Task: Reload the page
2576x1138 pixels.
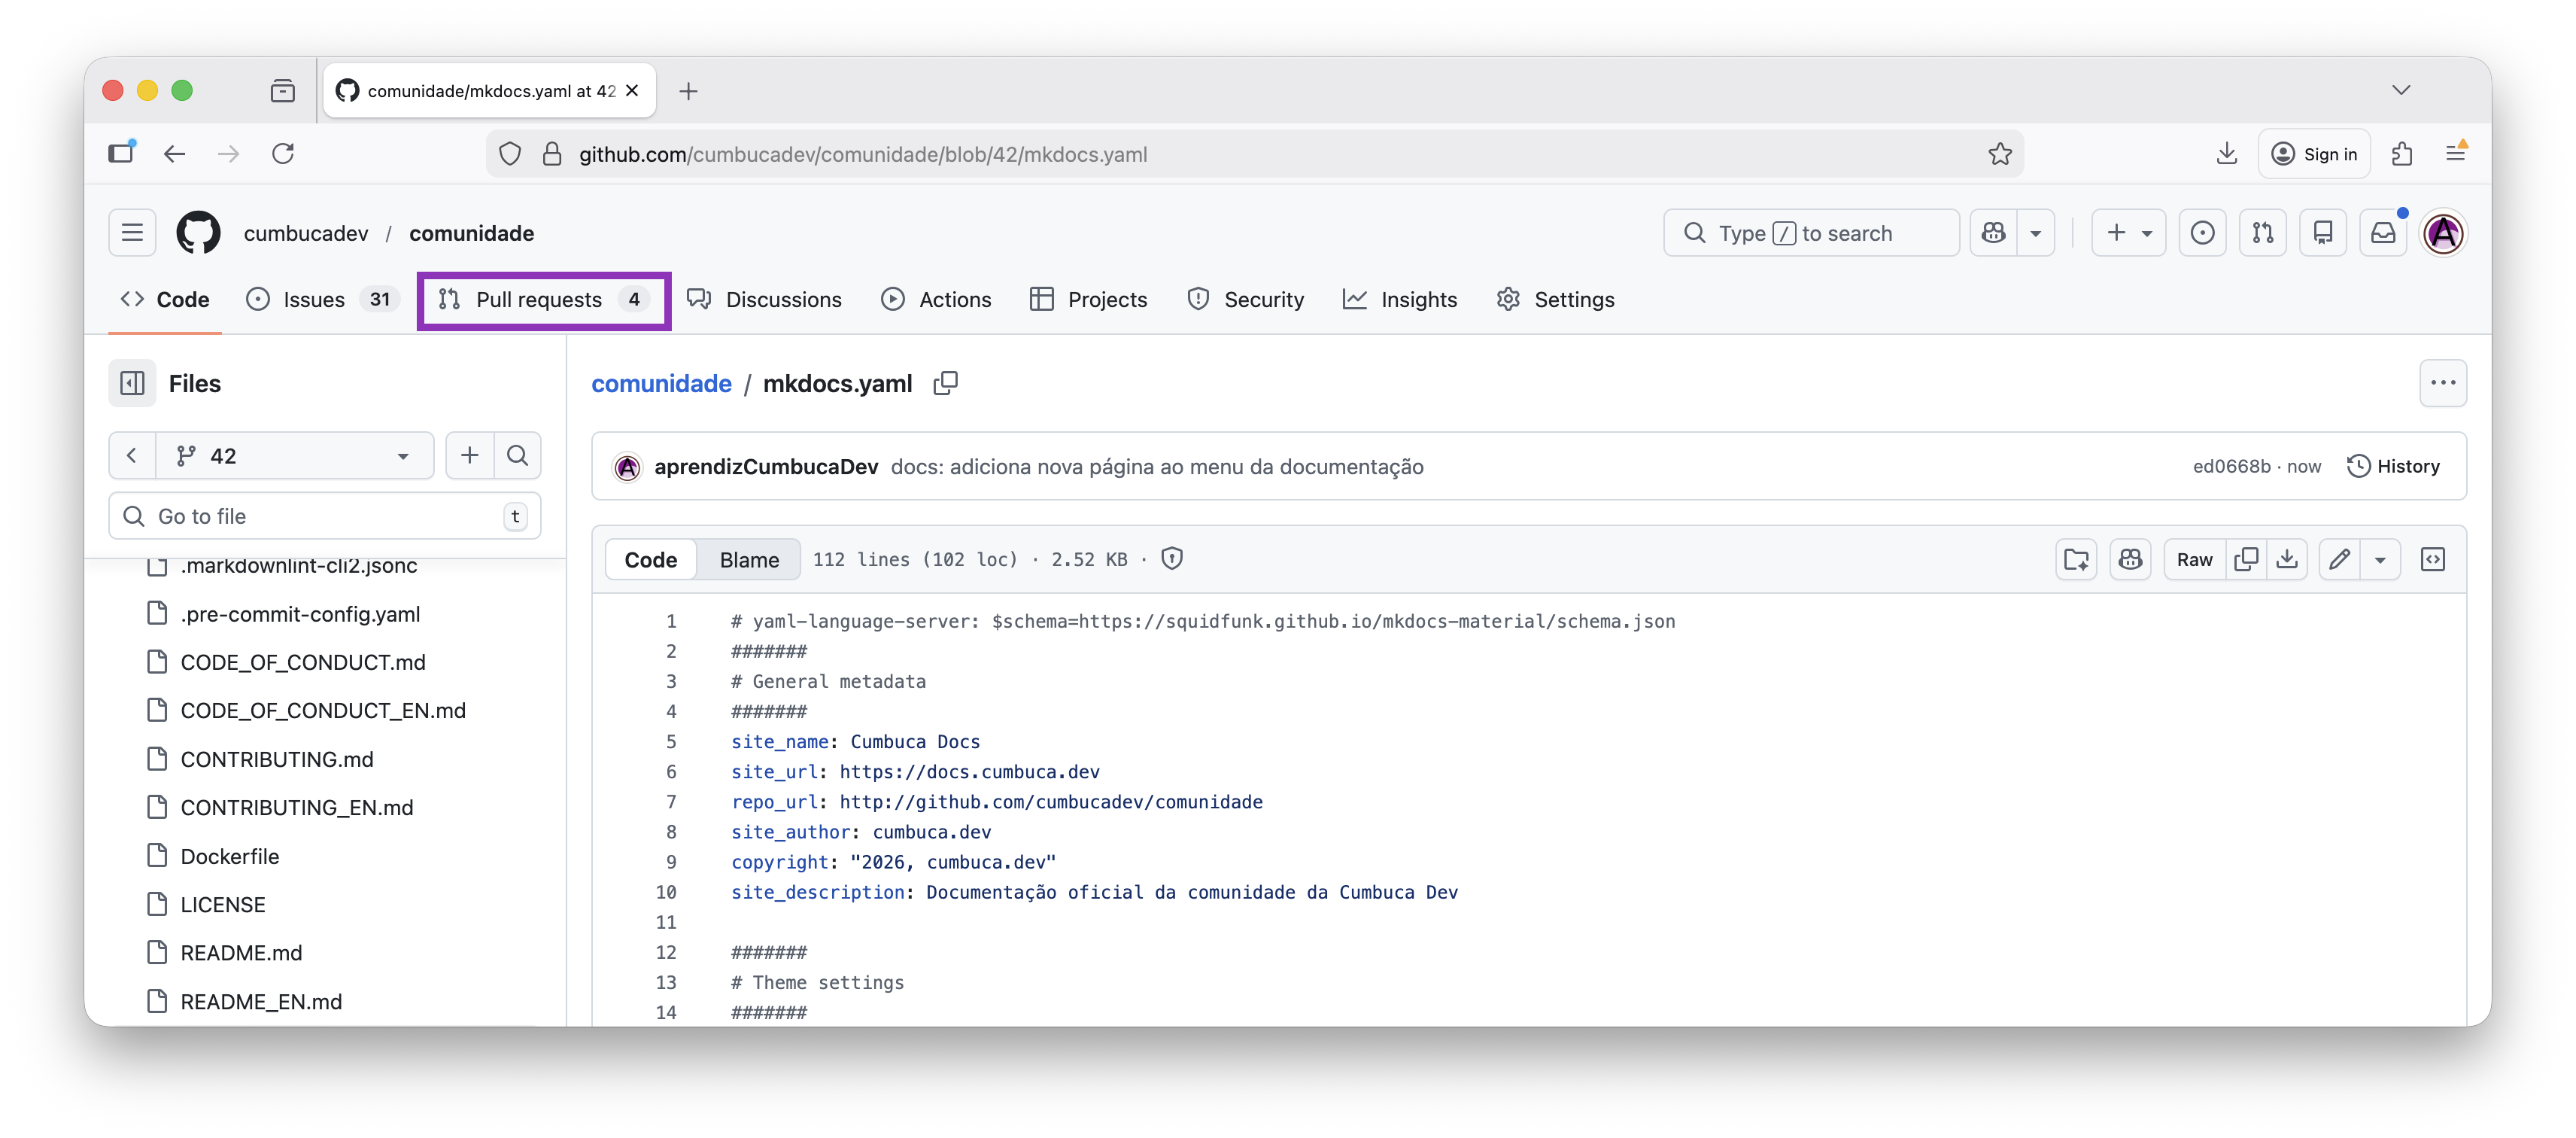Action: click(283, 154)
